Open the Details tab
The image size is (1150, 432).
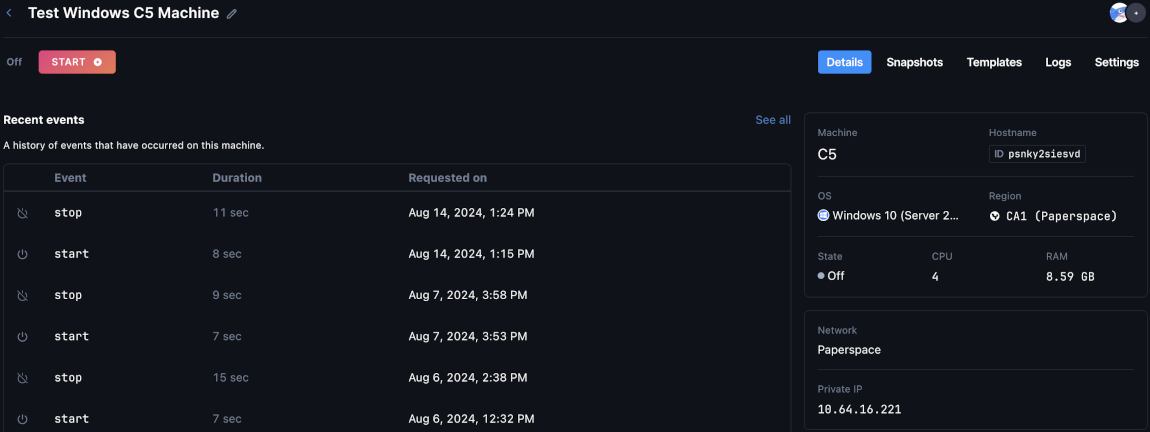pyautogui.click(x=844, y=62)
